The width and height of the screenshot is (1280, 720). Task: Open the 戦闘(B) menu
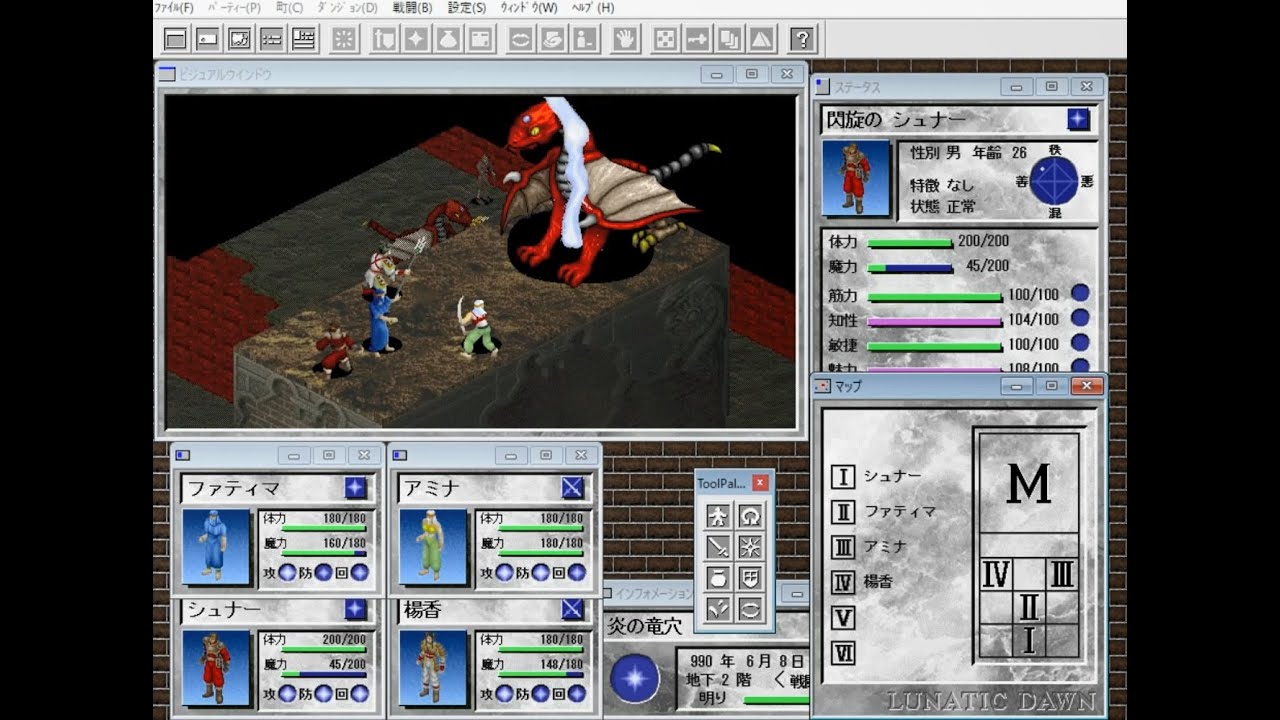pyautogui.click(x=413, y=8)
